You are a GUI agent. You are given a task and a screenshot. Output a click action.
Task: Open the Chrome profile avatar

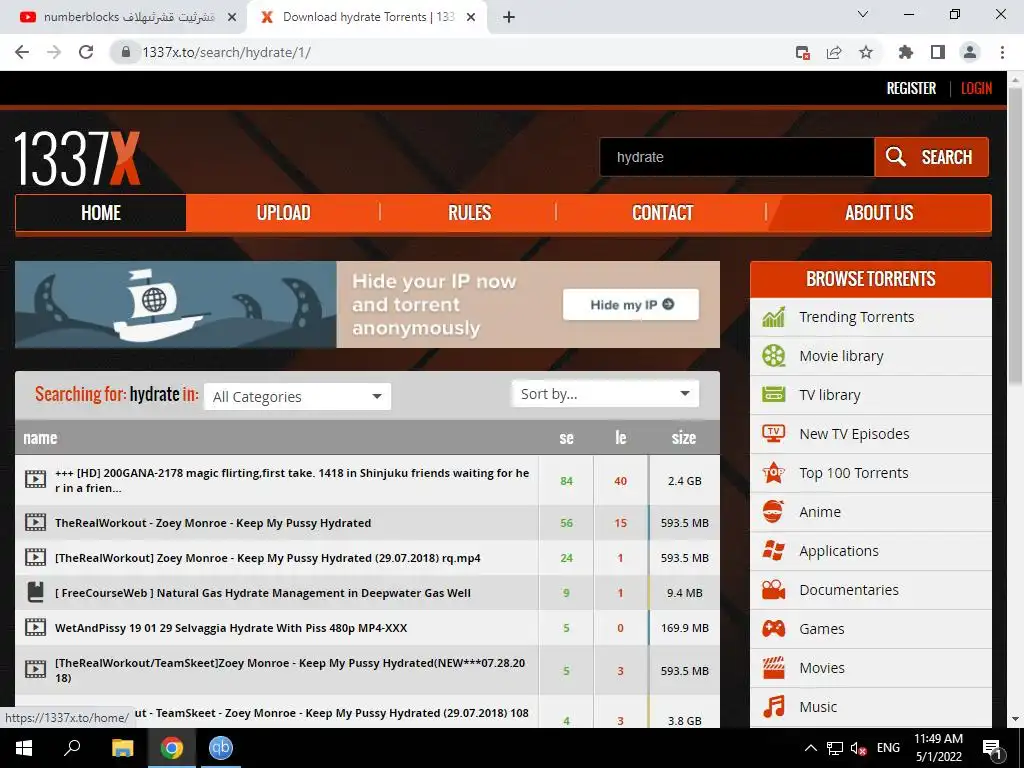[x=970, y=52]
